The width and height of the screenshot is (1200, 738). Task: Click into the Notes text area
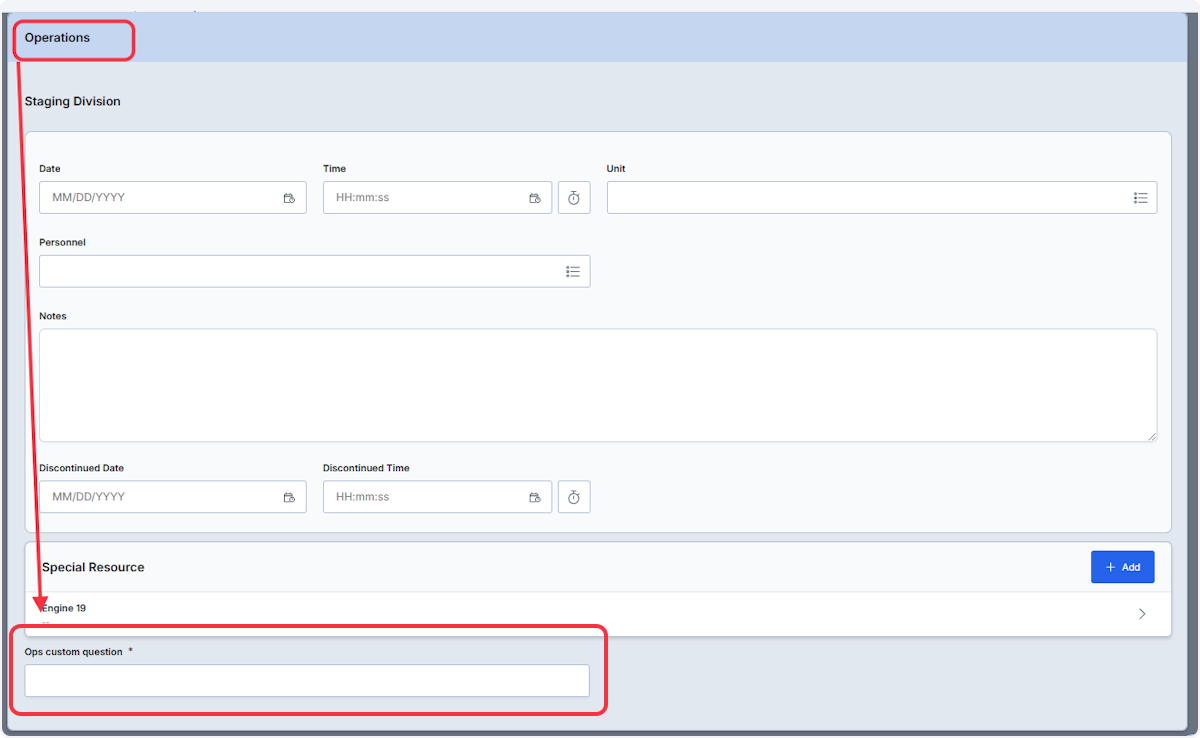click(x=598, y=385)
